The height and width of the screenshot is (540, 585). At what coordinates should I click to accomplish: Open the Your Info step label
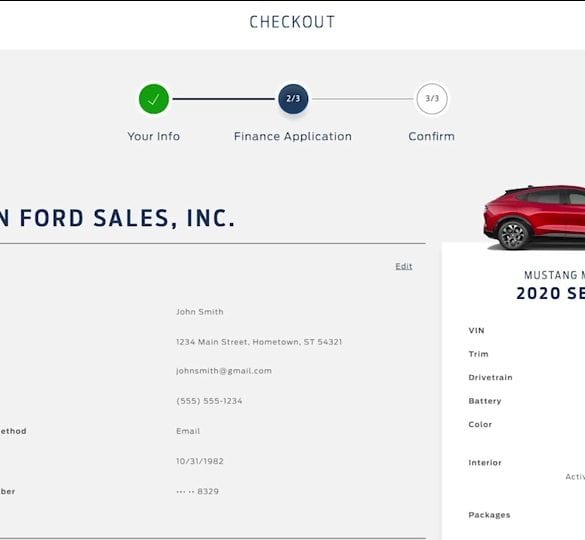tap(154, 136)
